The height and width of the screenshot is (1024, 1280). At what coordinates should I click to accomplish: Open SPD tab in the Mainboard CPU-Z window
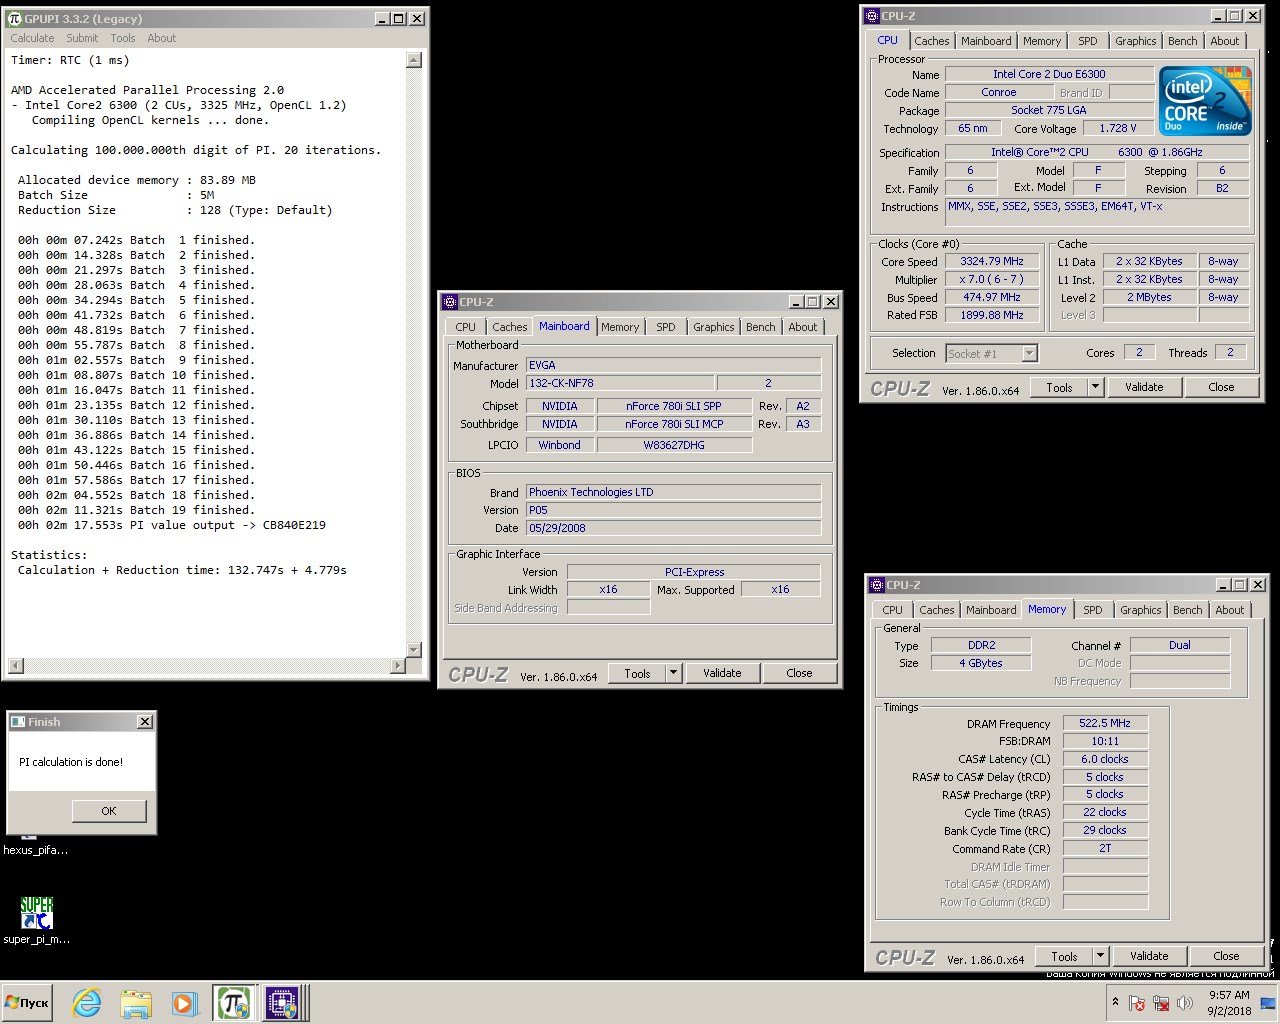click(x=666, y=327)
